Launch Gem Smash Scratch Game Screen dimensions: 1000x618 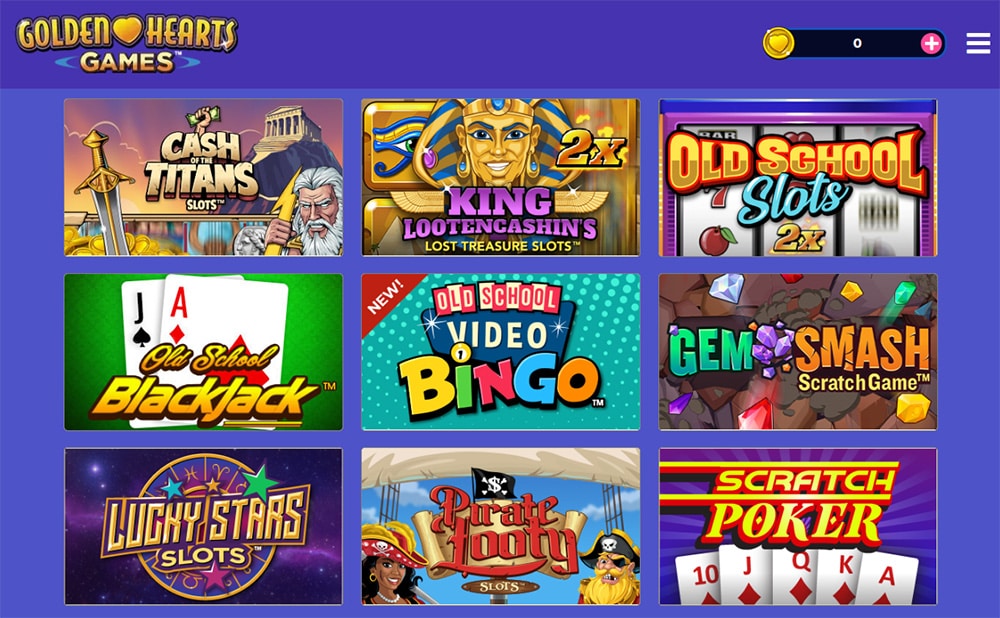[x=798, y=352]
